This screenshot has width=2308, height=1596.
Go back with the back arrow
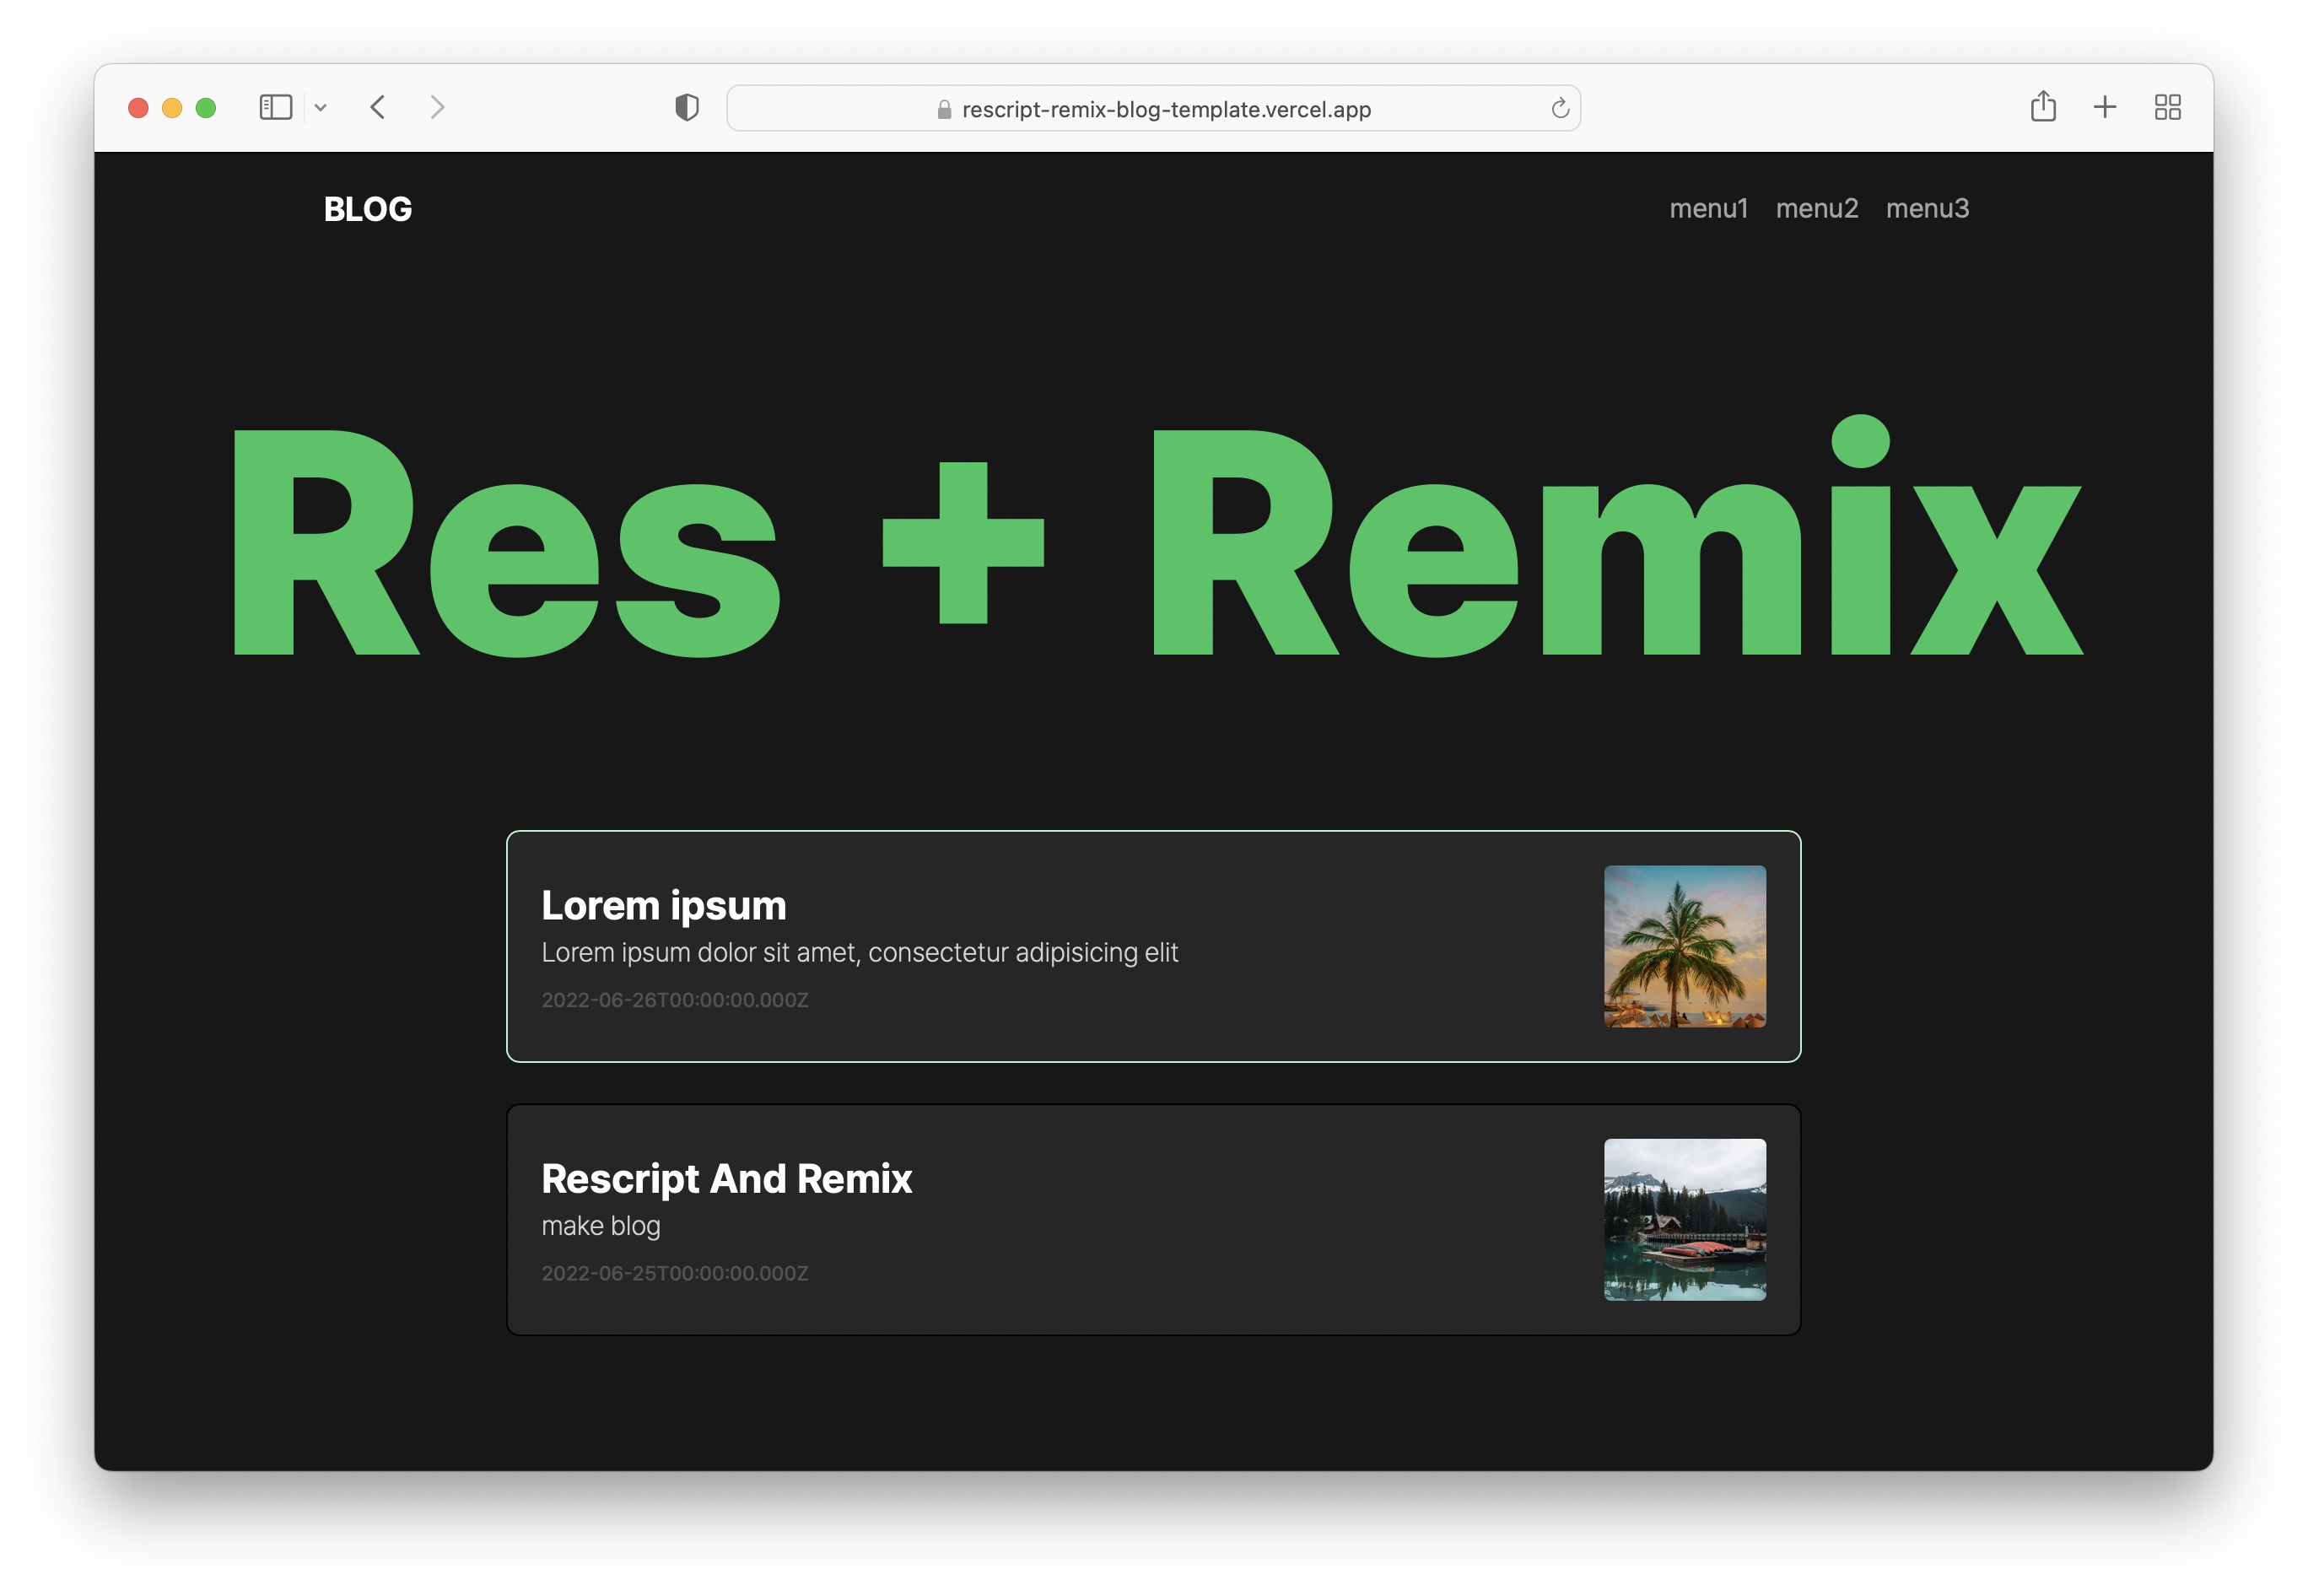click(378, 107)
